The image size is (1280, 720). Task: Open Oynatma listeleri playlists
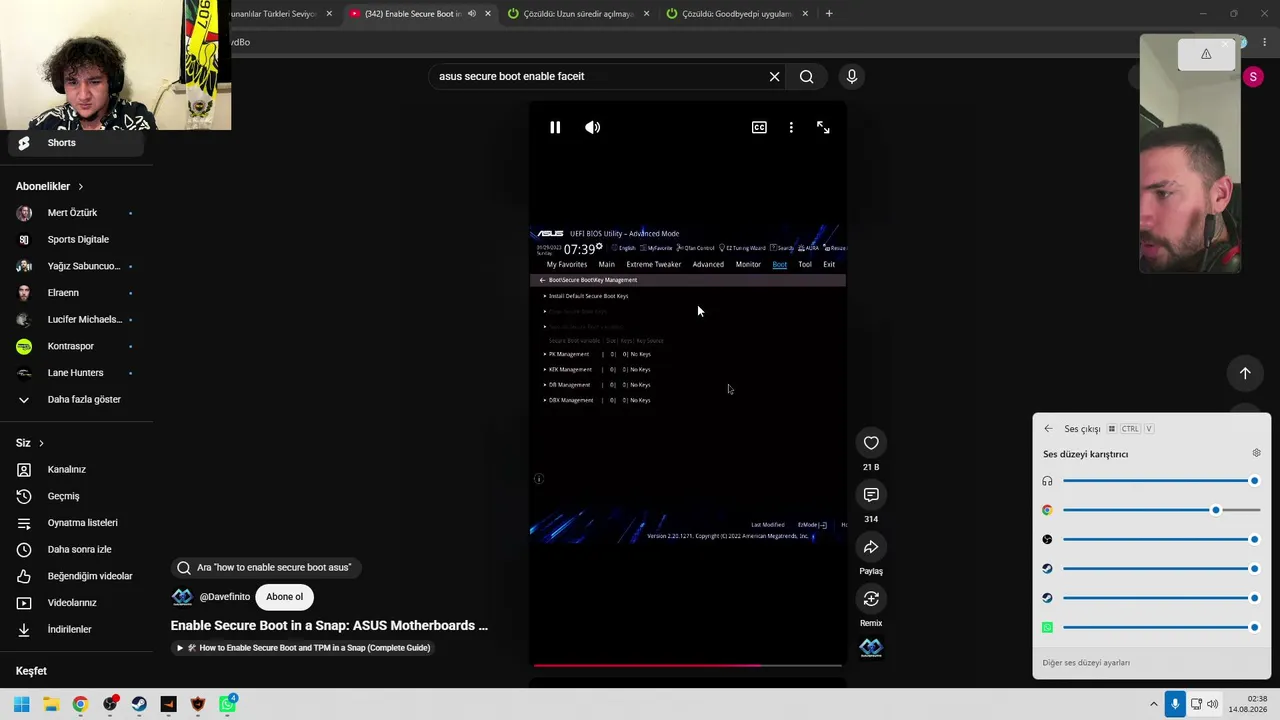(x=77, y=523)
